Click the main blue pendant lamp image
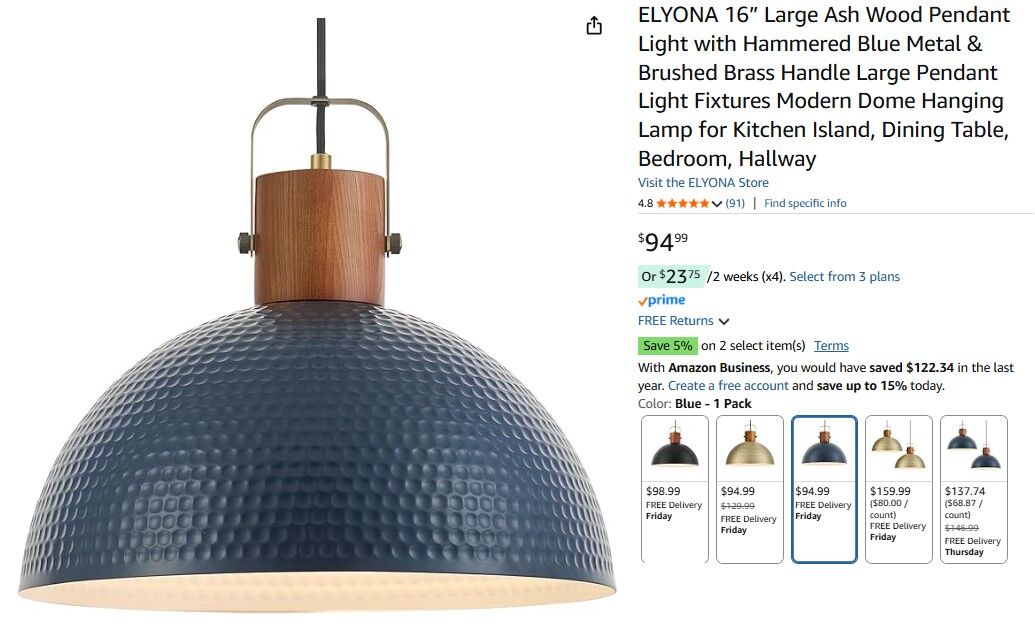The image size is (1035, 634). point(317,317)
